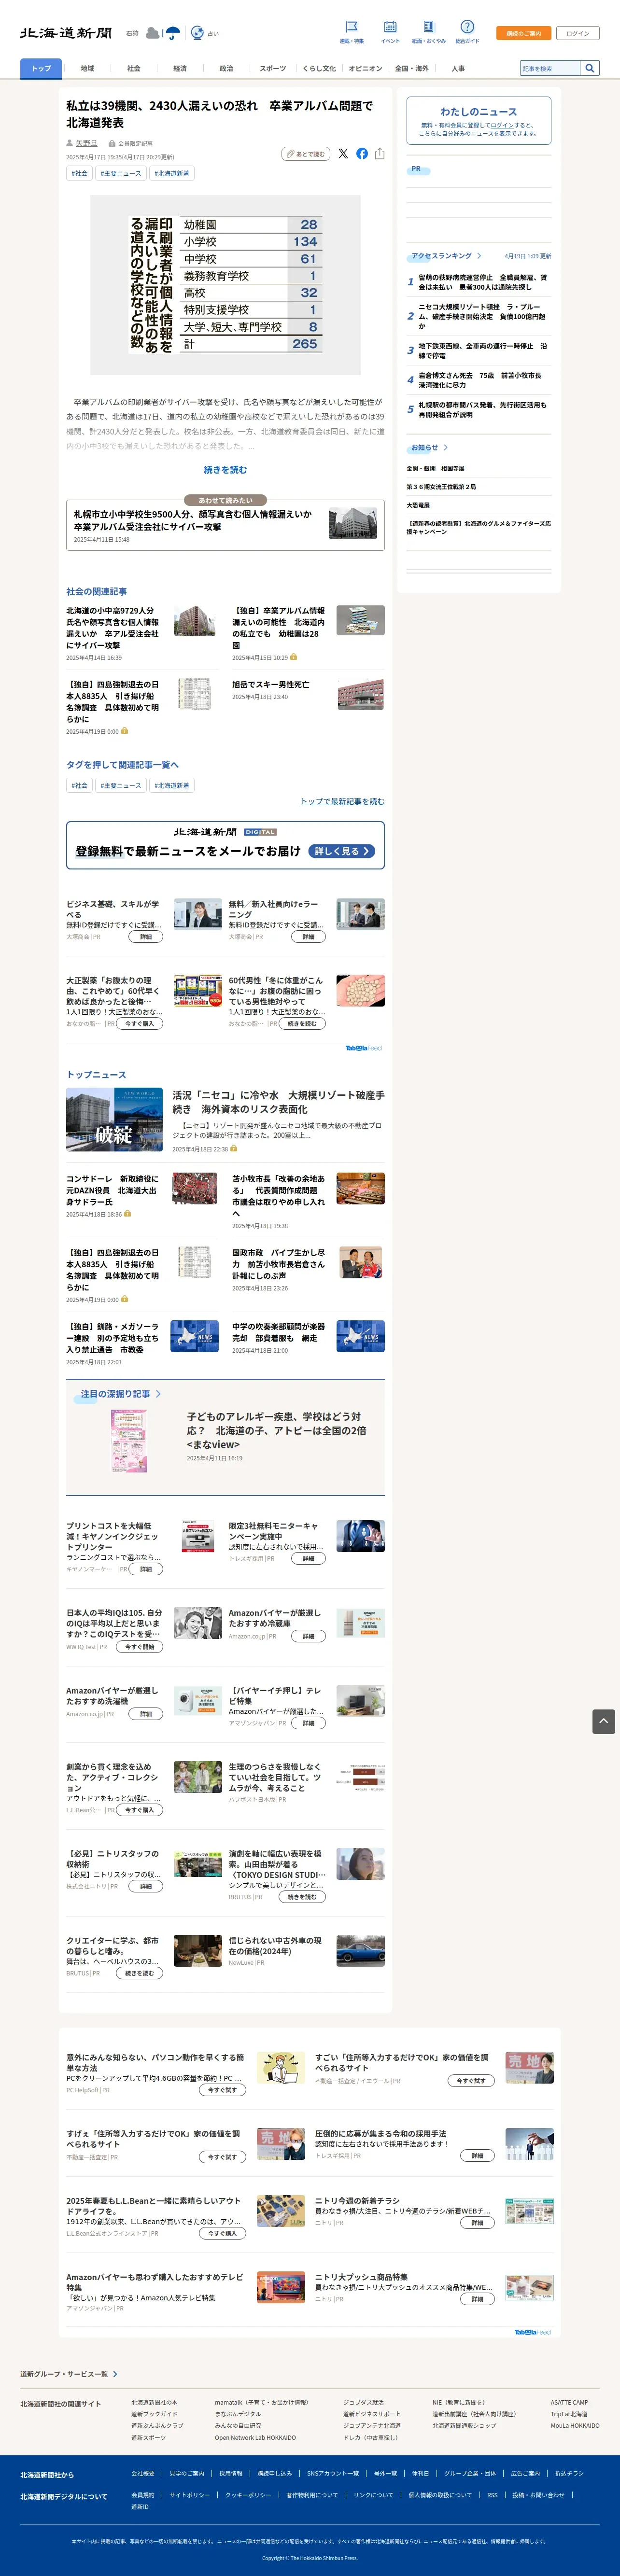The width and height of the screenshot is (620, 2576).
Task: Click the author person icon by 矢野旦
Action: tap(70, 143)
